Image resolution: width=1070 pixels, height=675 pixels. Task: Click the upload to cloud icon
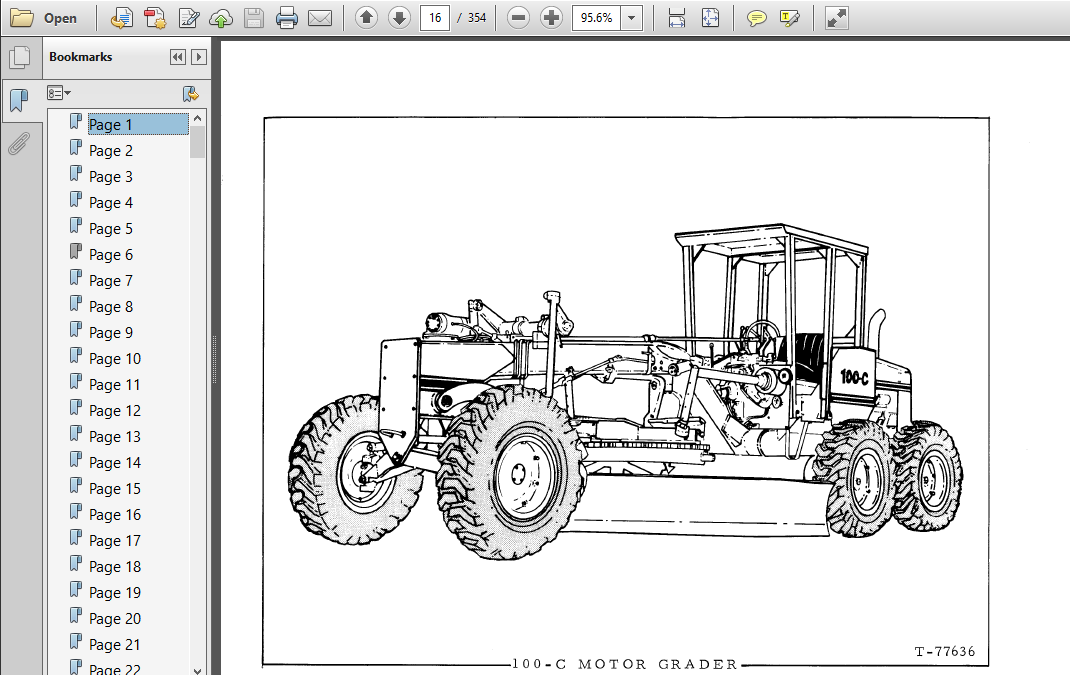coord(221,18)
